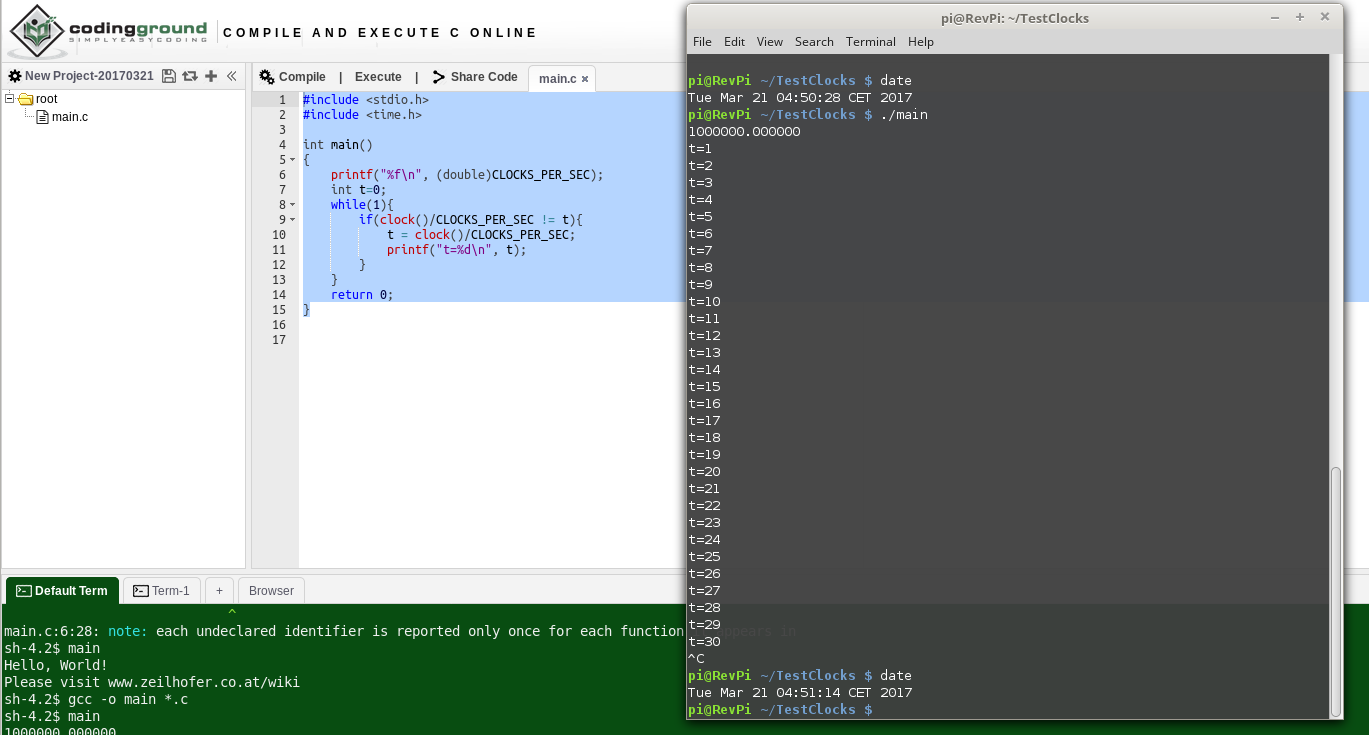Click the RevPi terminal title bar text
1369x735 pixels.
pyautogui.click(x=1015, y=18)
